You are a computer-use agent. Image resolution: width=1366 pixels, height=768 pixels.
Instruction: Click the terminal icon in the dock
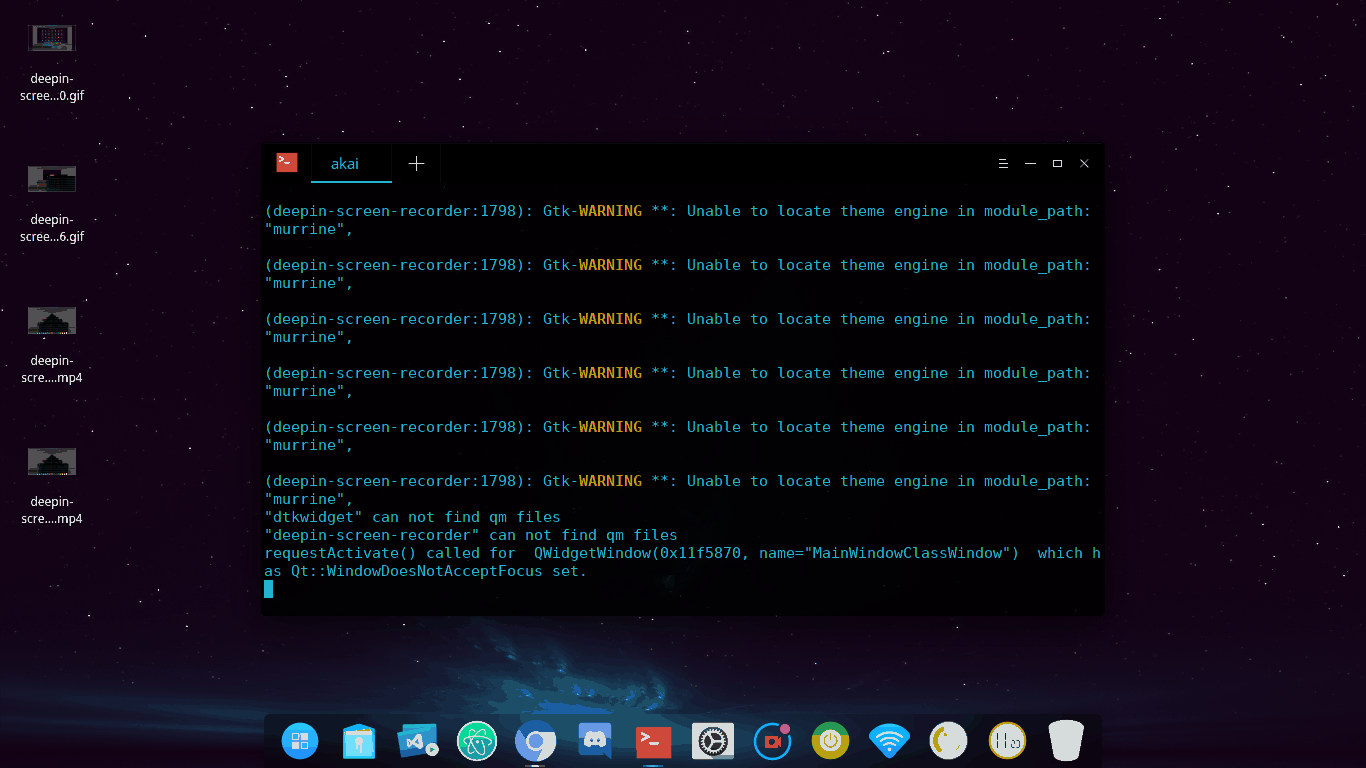[654, 741]
